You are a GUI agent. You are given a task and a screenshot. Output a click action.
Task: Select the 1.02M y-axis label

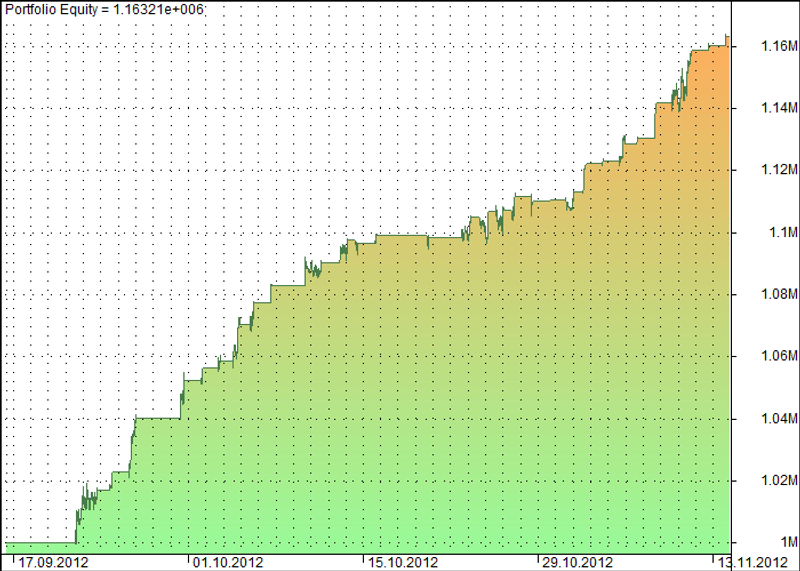click(779, 480)
